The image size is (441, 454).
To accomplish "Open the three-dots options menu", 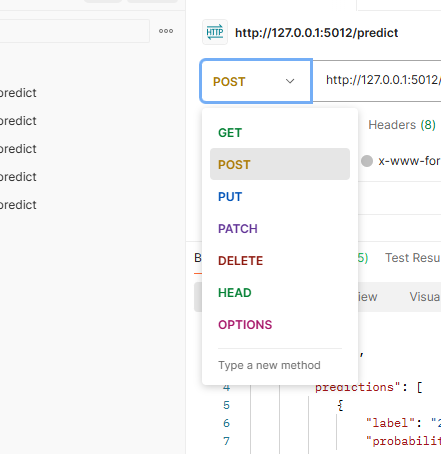I will [166, 31].
